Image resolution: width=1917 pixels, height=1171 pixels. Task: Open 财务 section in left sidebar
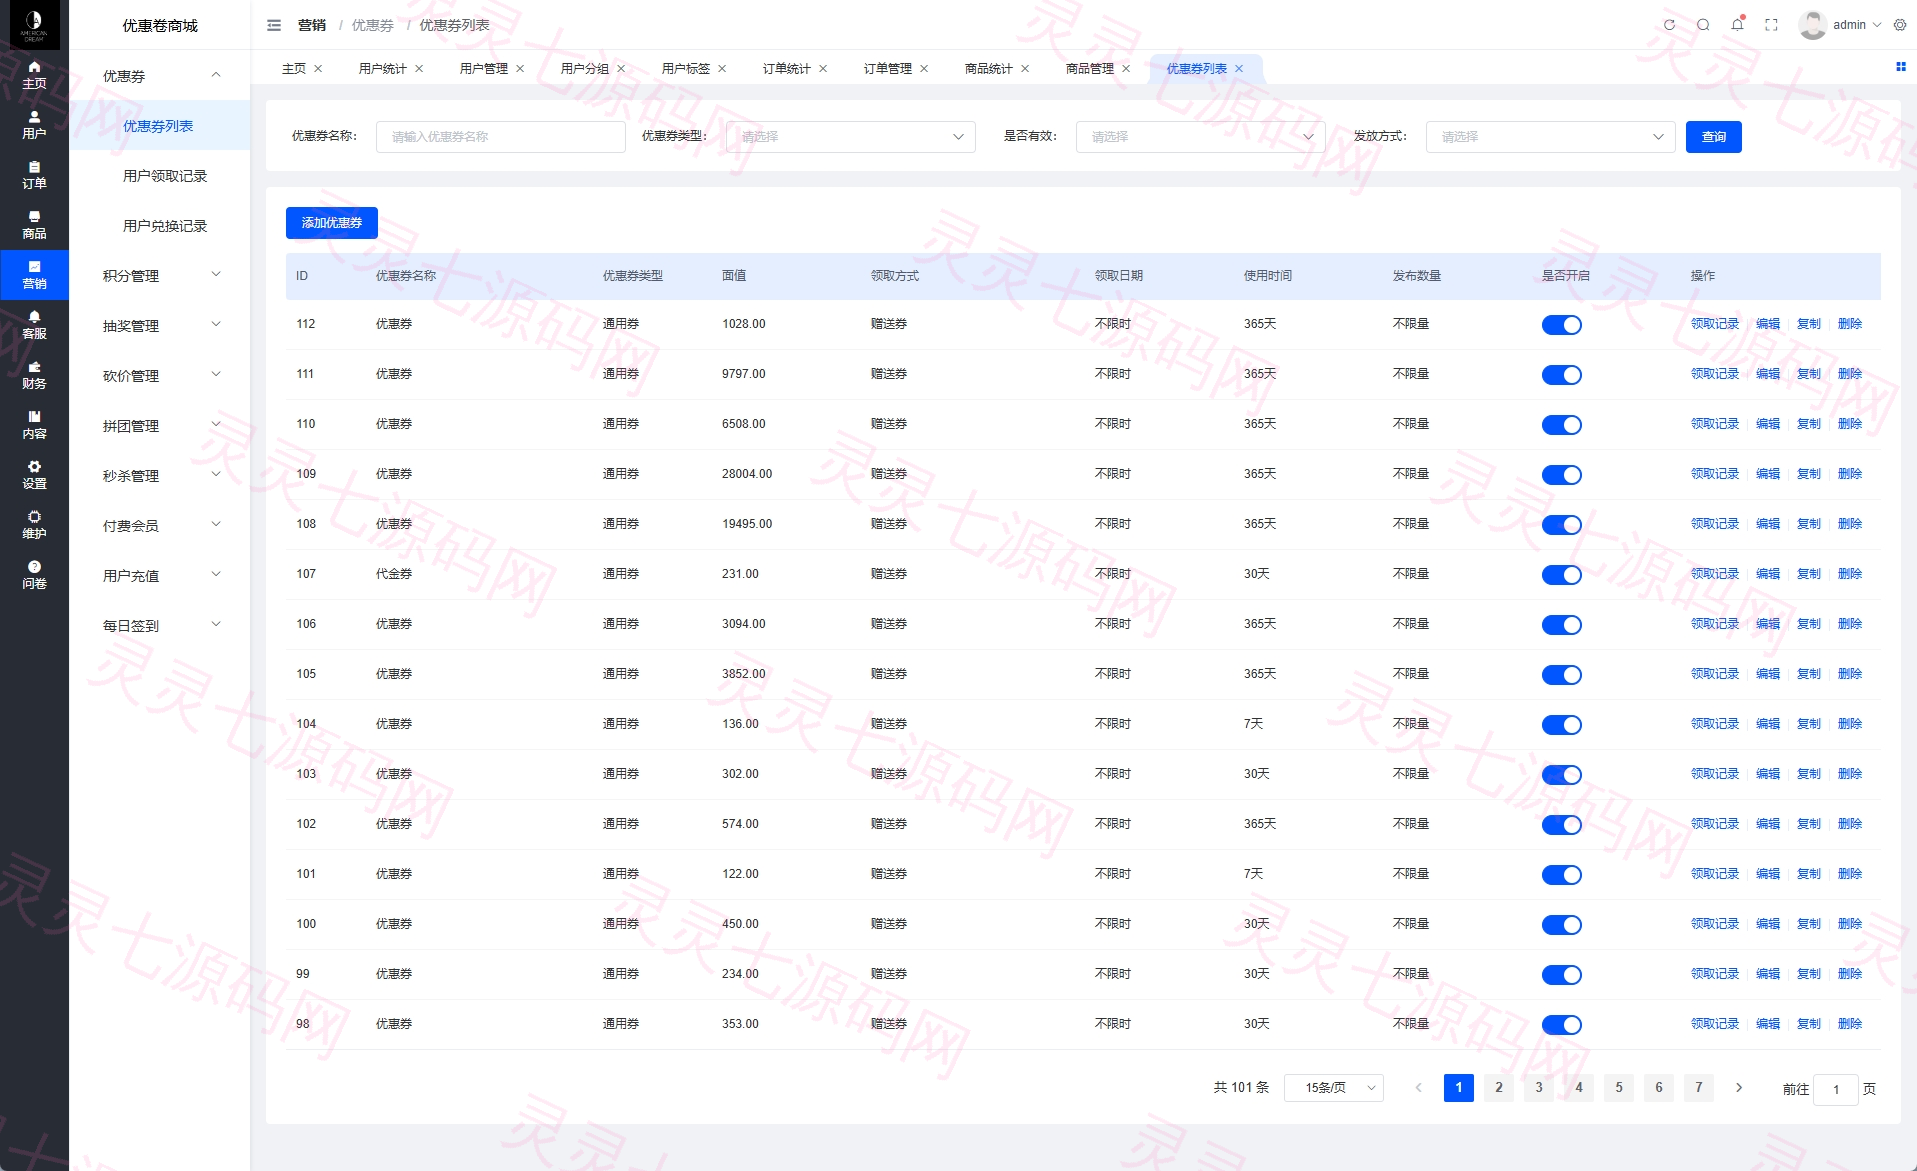tap(34, 375)
